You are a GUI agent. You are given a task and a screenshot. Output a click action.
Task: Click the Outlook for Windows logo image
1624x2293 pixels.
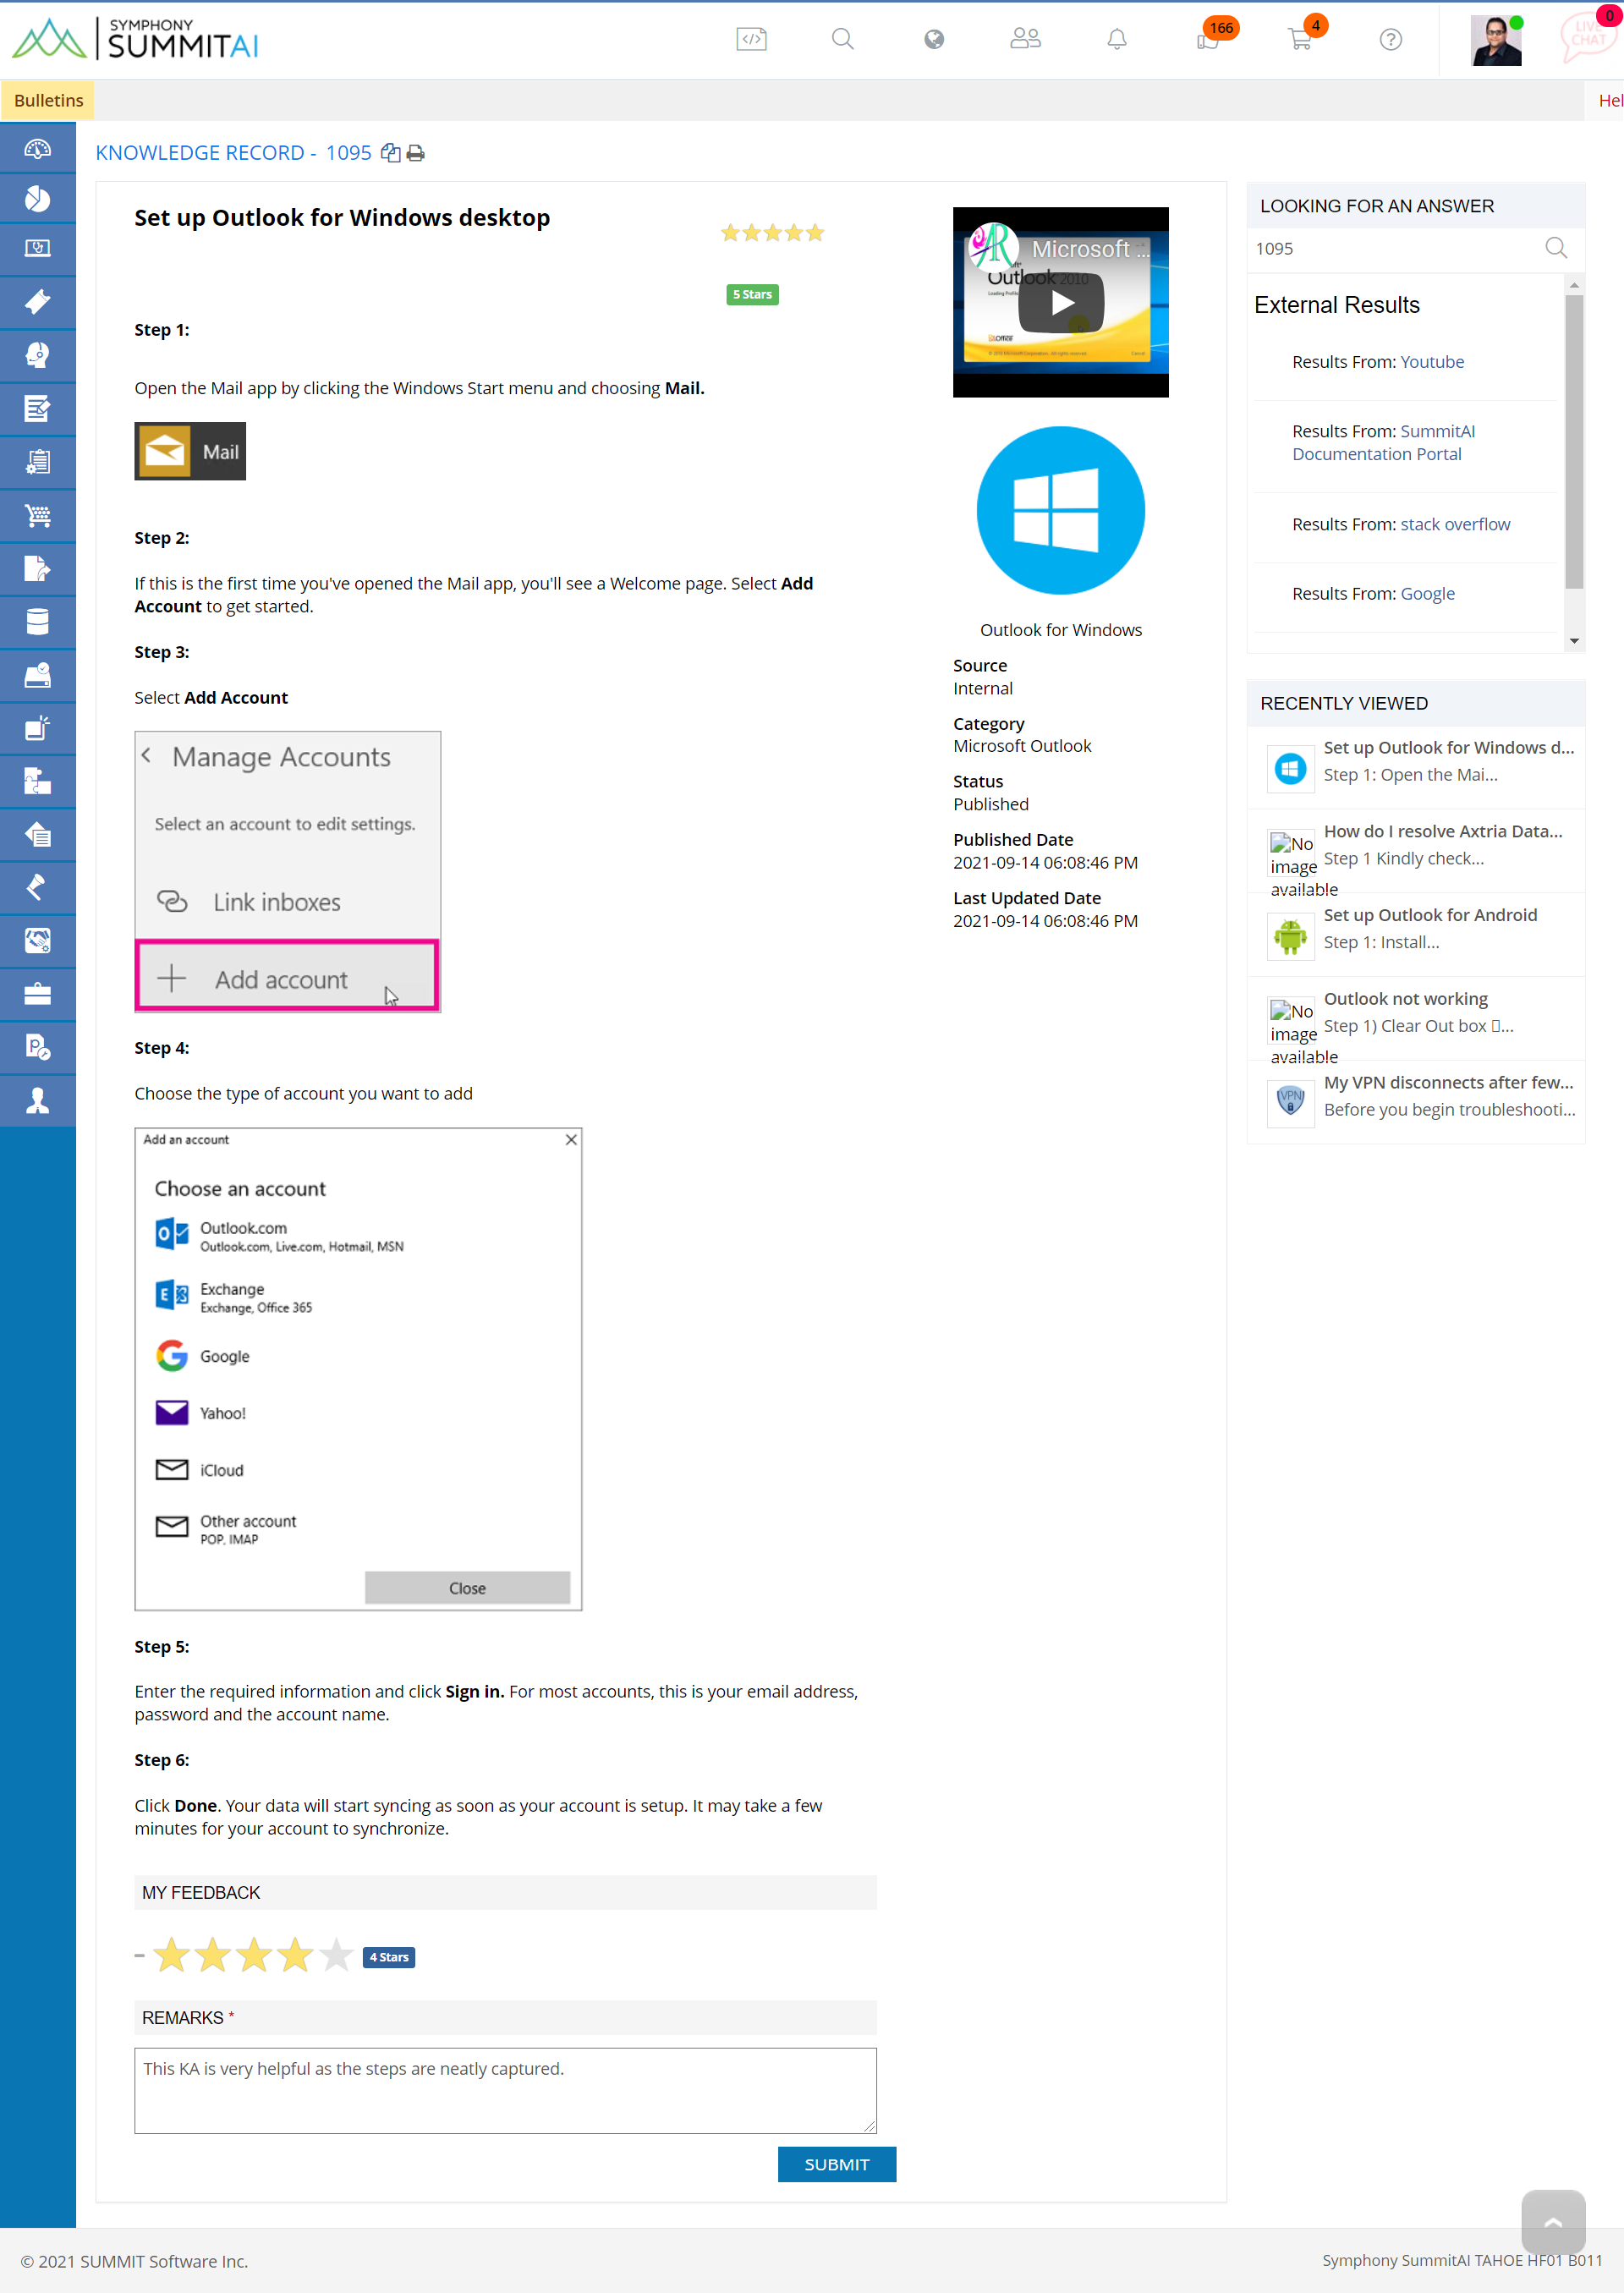tap(1061, 511)
